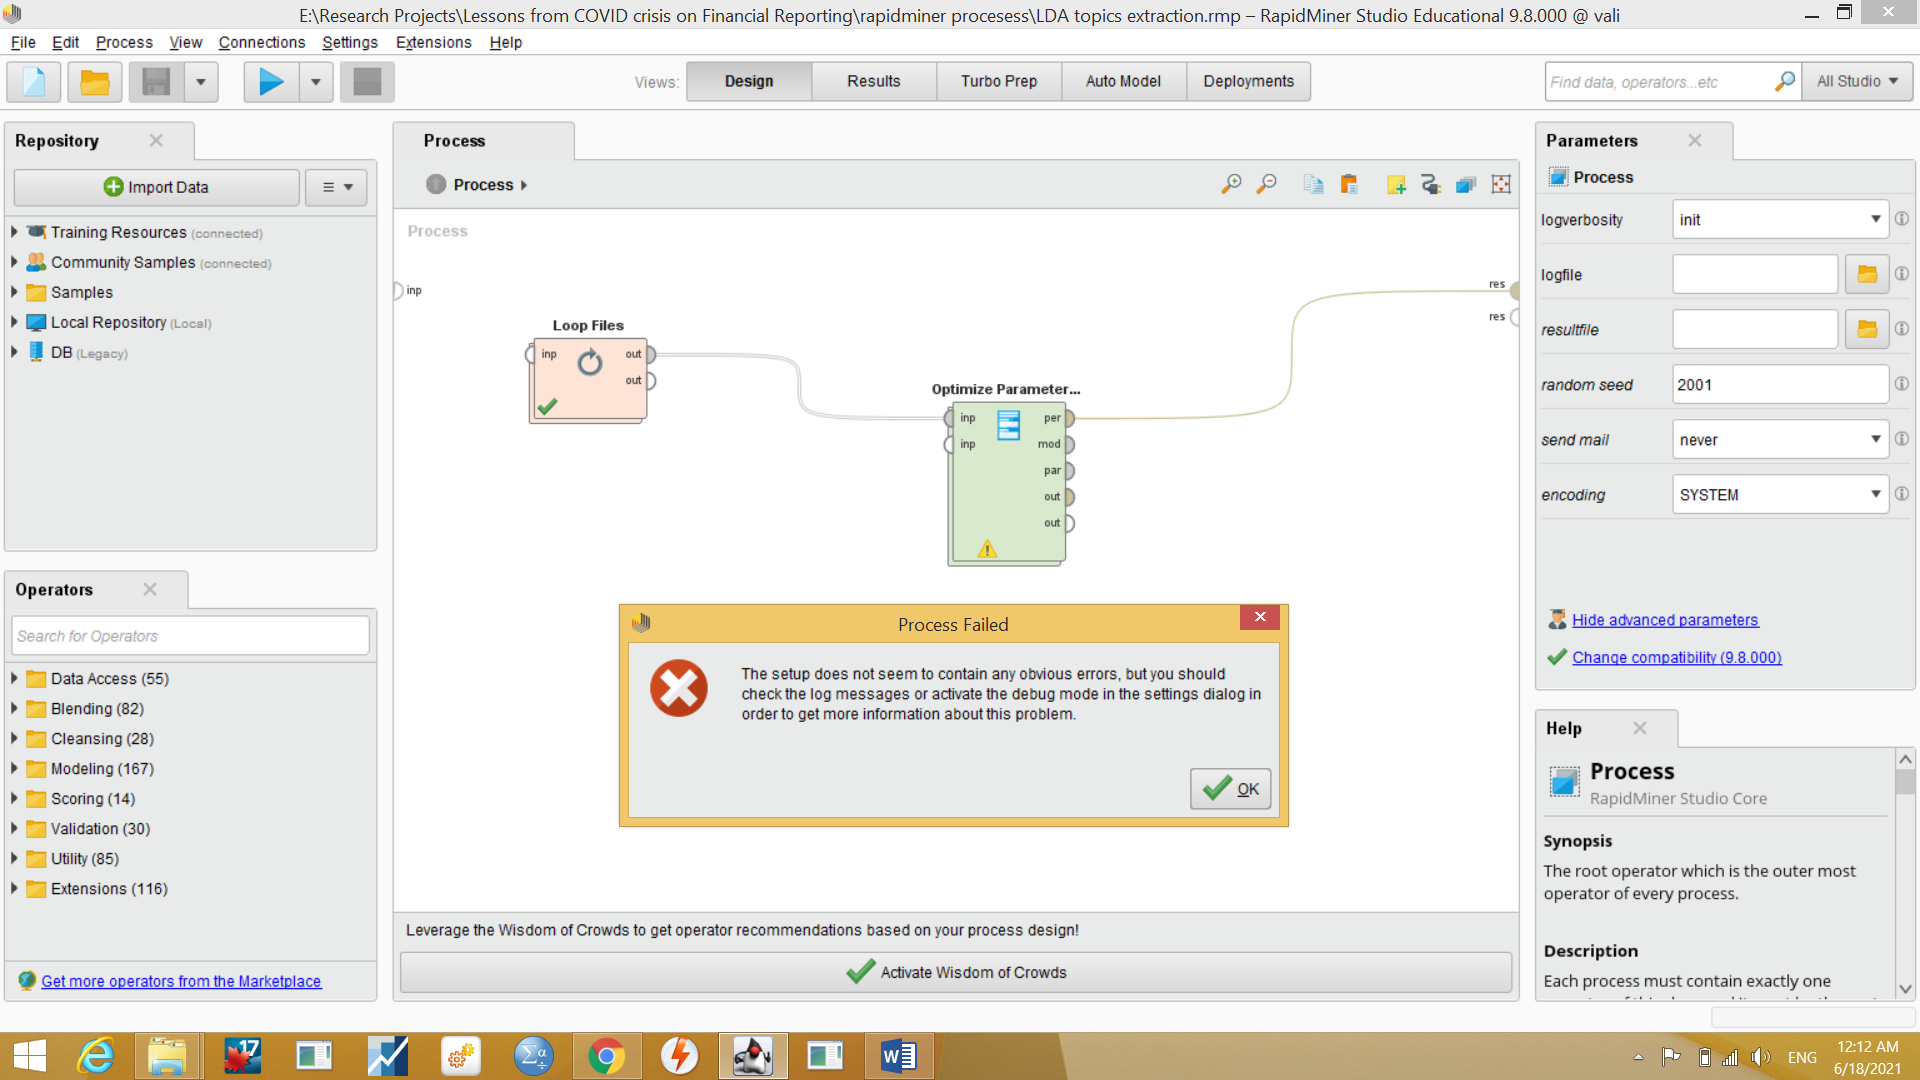This screenshot has width=1920, height=1080.
Task: Click the search magnifier in global search
Action: (x=1784, y=81)
